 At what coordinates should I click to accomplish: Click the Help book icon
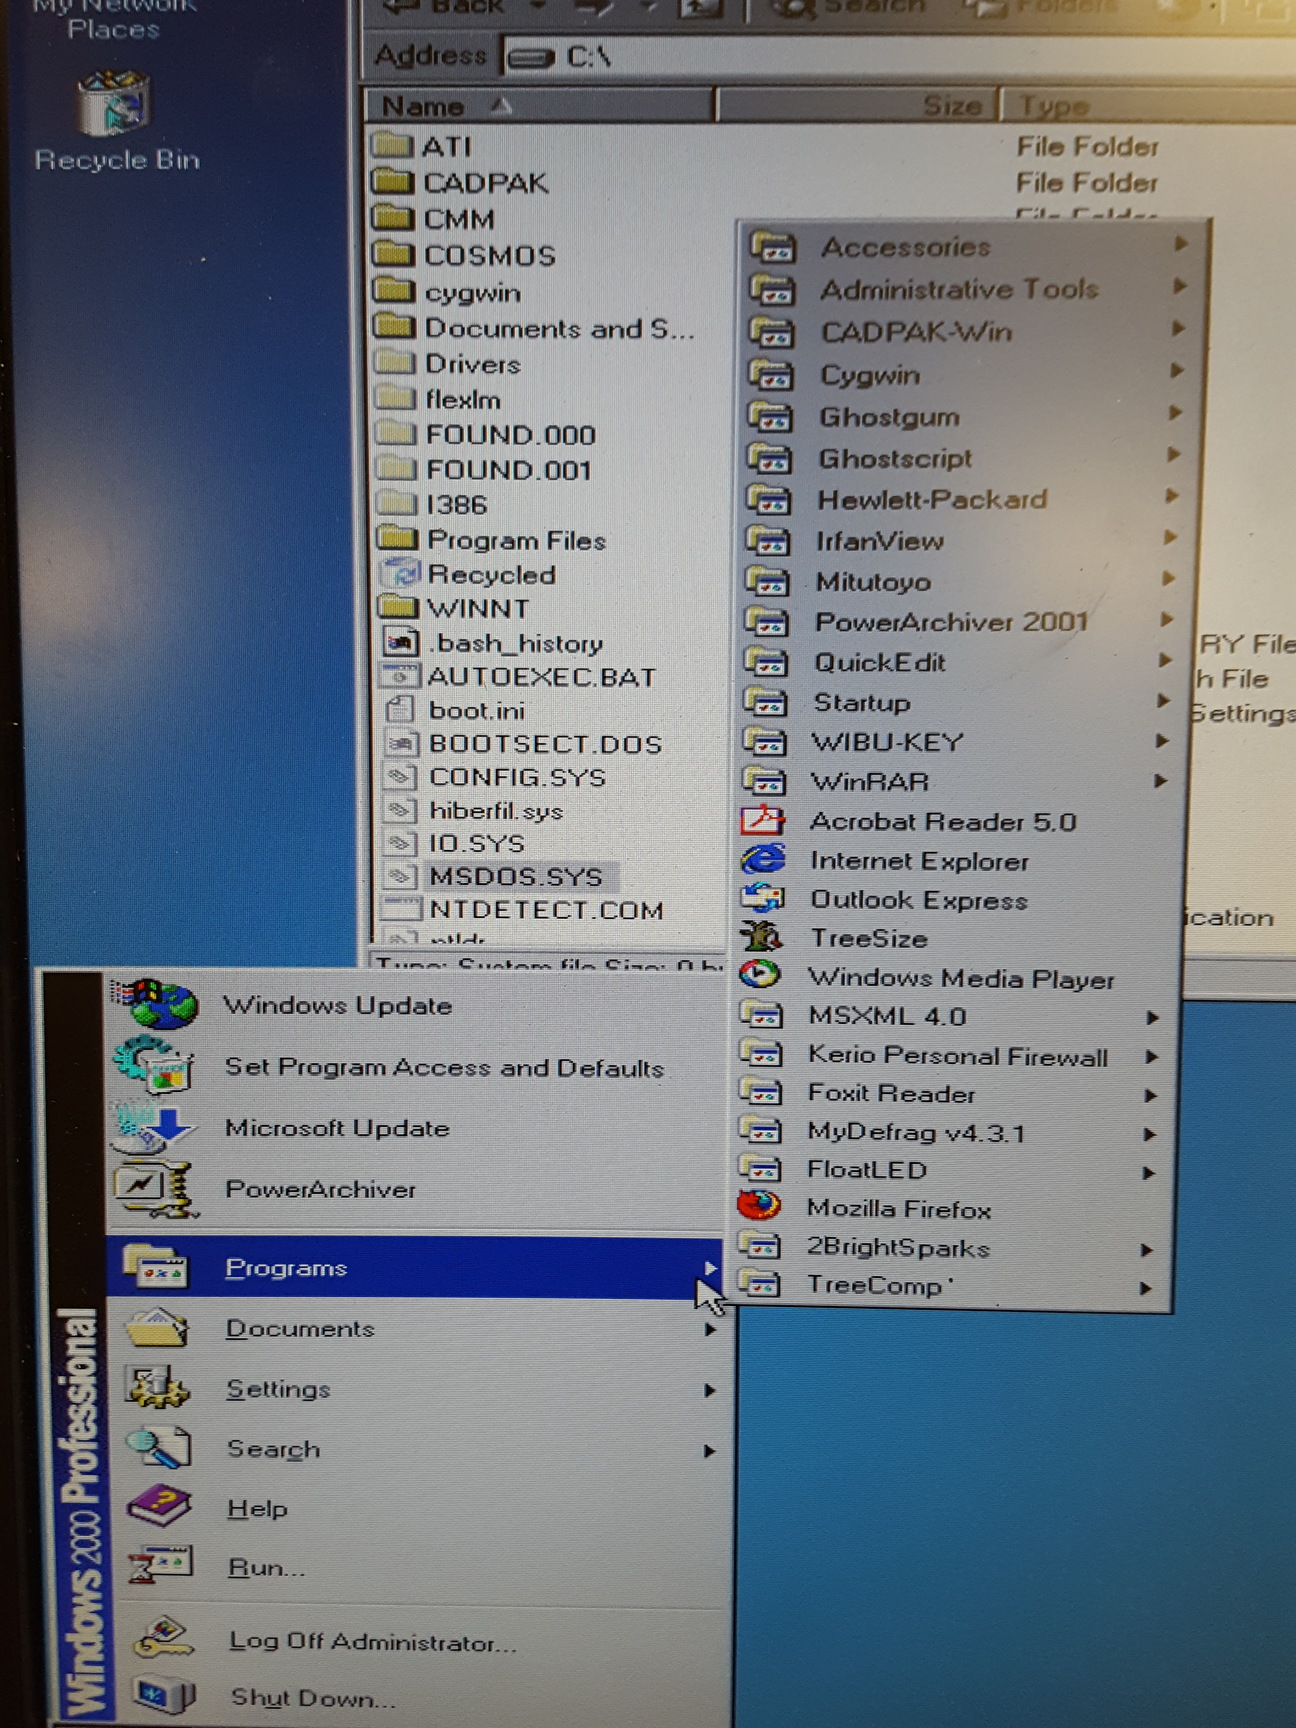pos(160,1507)
